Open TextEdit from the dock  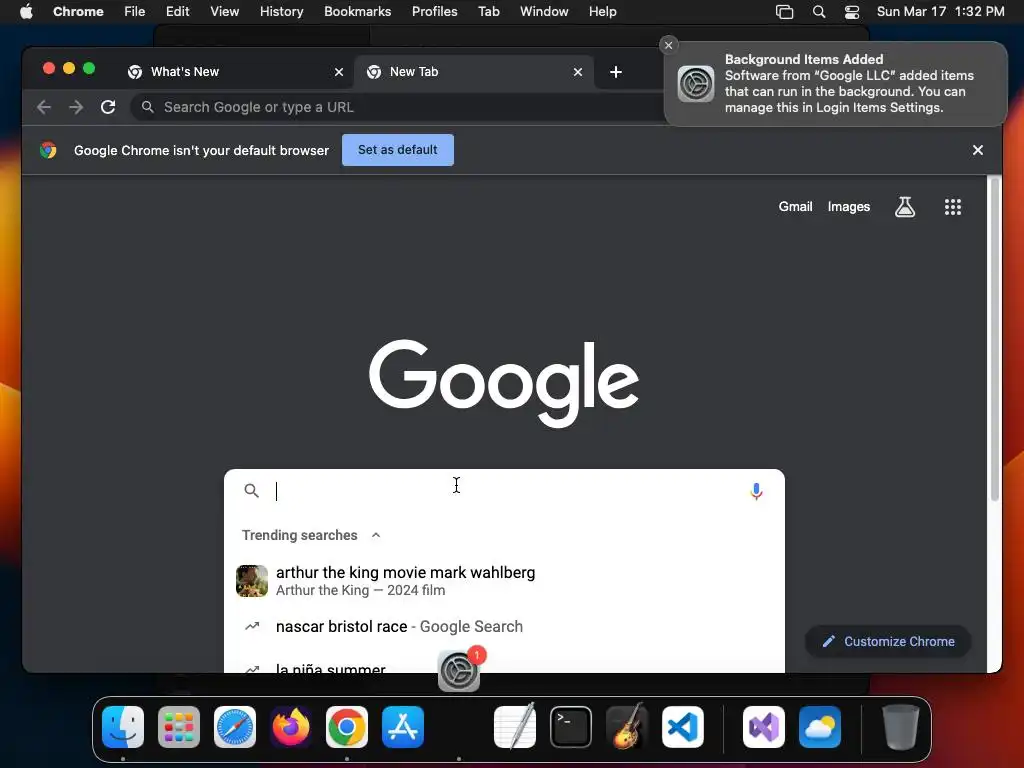click(x=515, y=726)
